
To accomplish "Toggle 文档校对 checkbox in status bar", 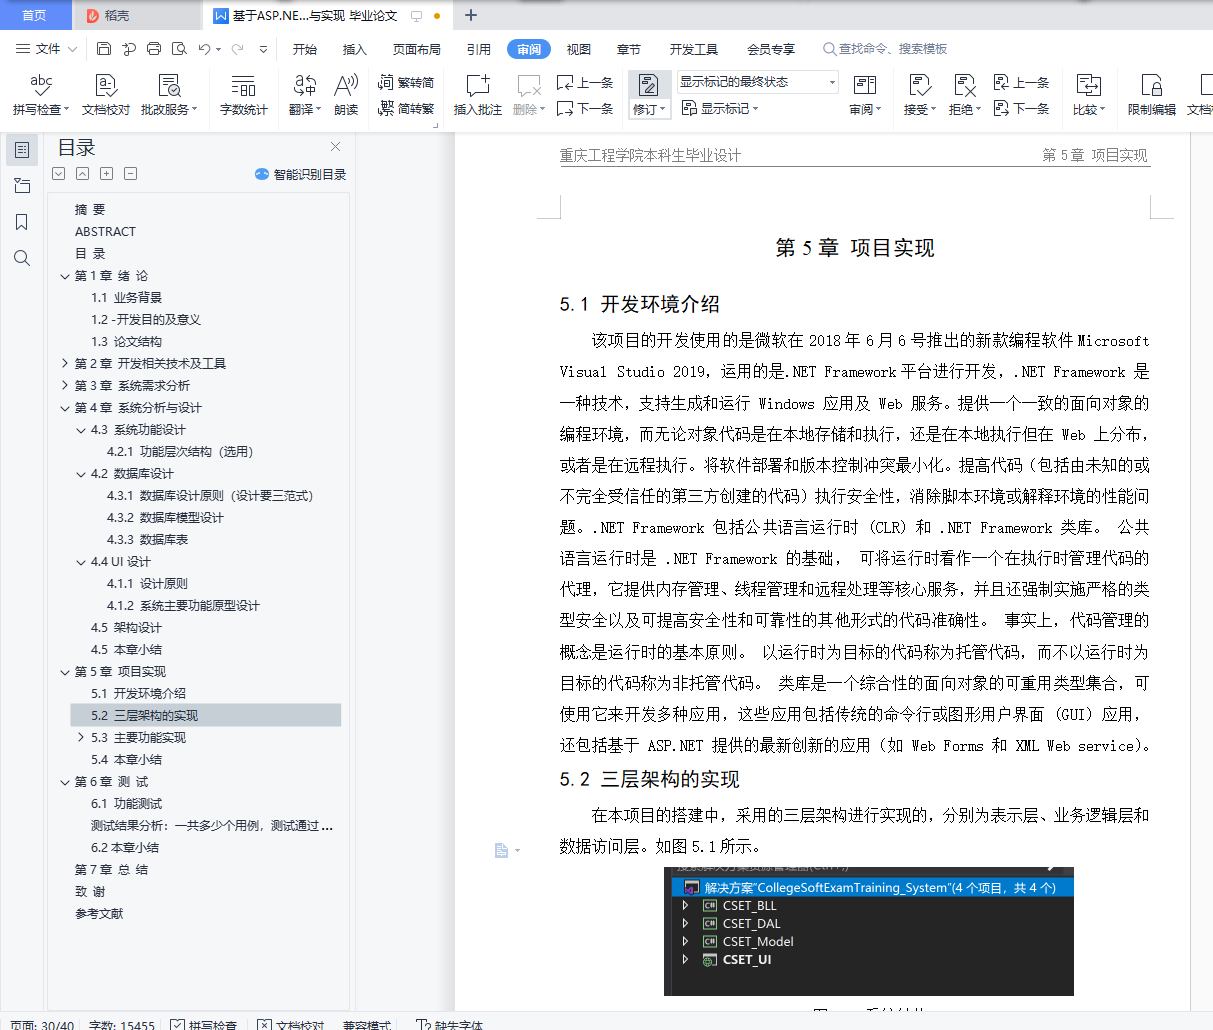I will tap(264, 1024).
